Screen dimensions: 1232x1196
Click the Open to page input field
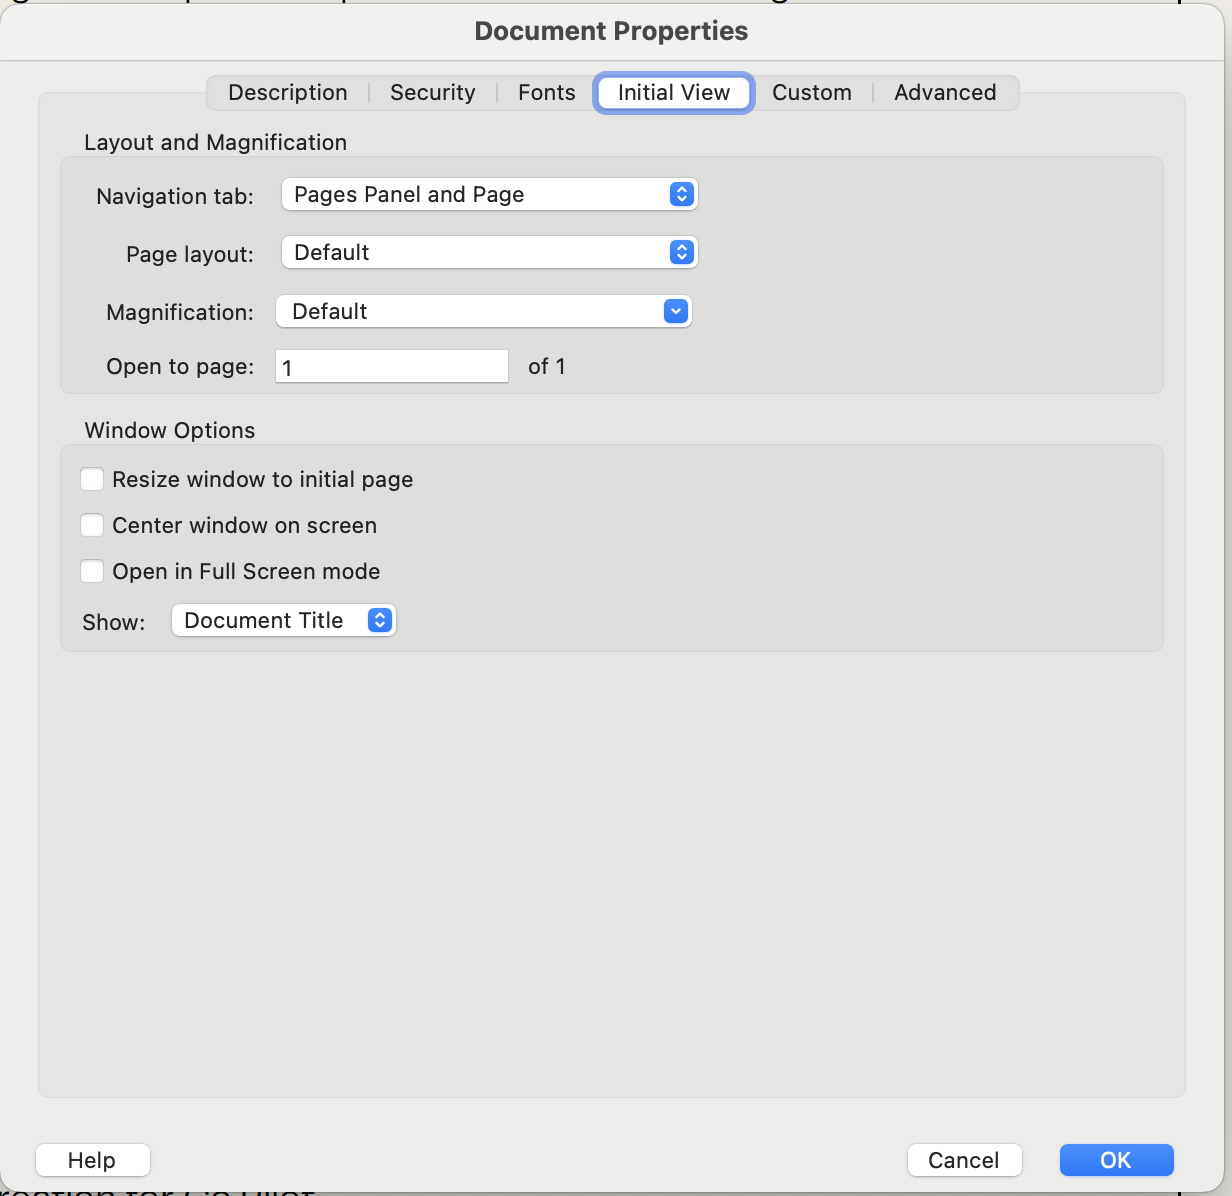click(x=392, y=367)
